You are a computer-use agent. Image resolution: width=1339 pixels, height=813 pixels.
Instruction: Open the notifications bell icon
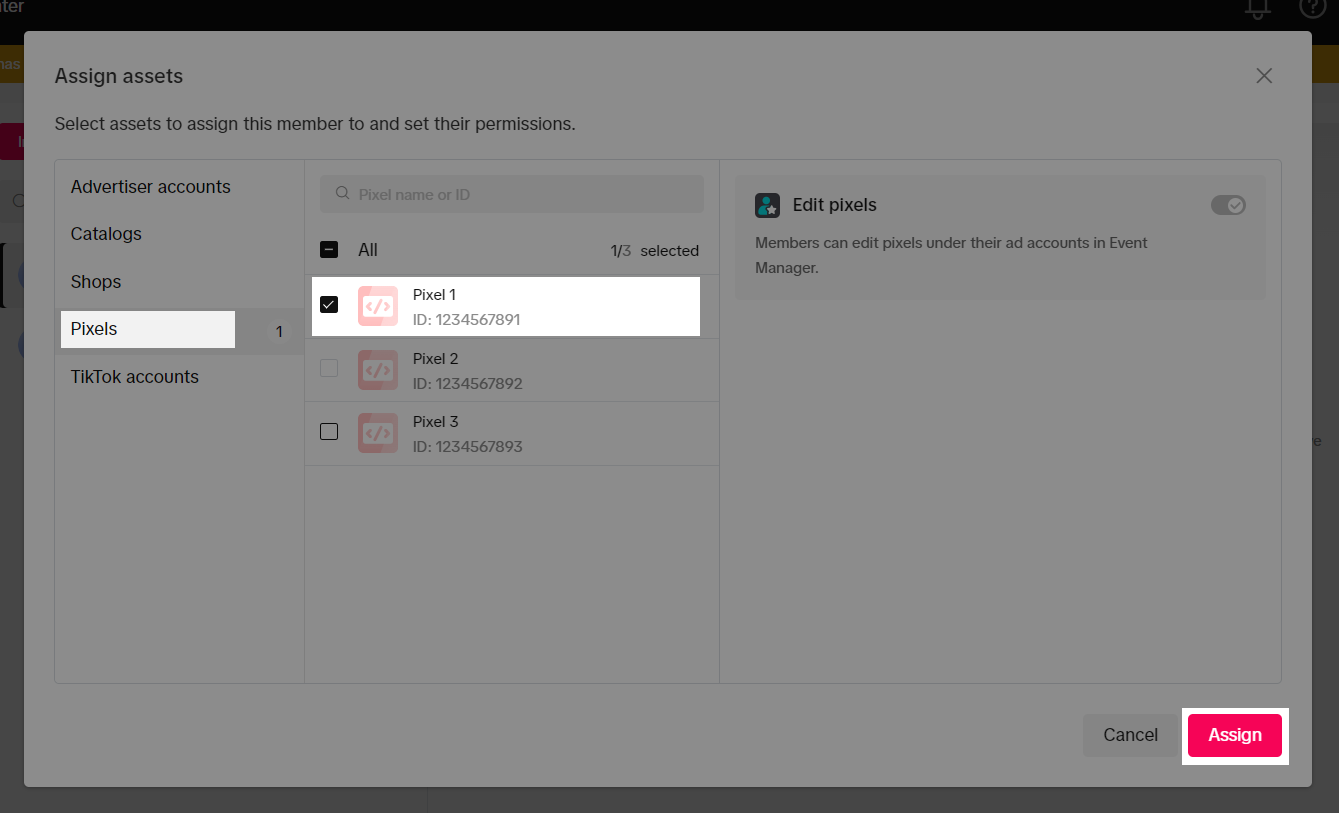(x=1257, y=8)
